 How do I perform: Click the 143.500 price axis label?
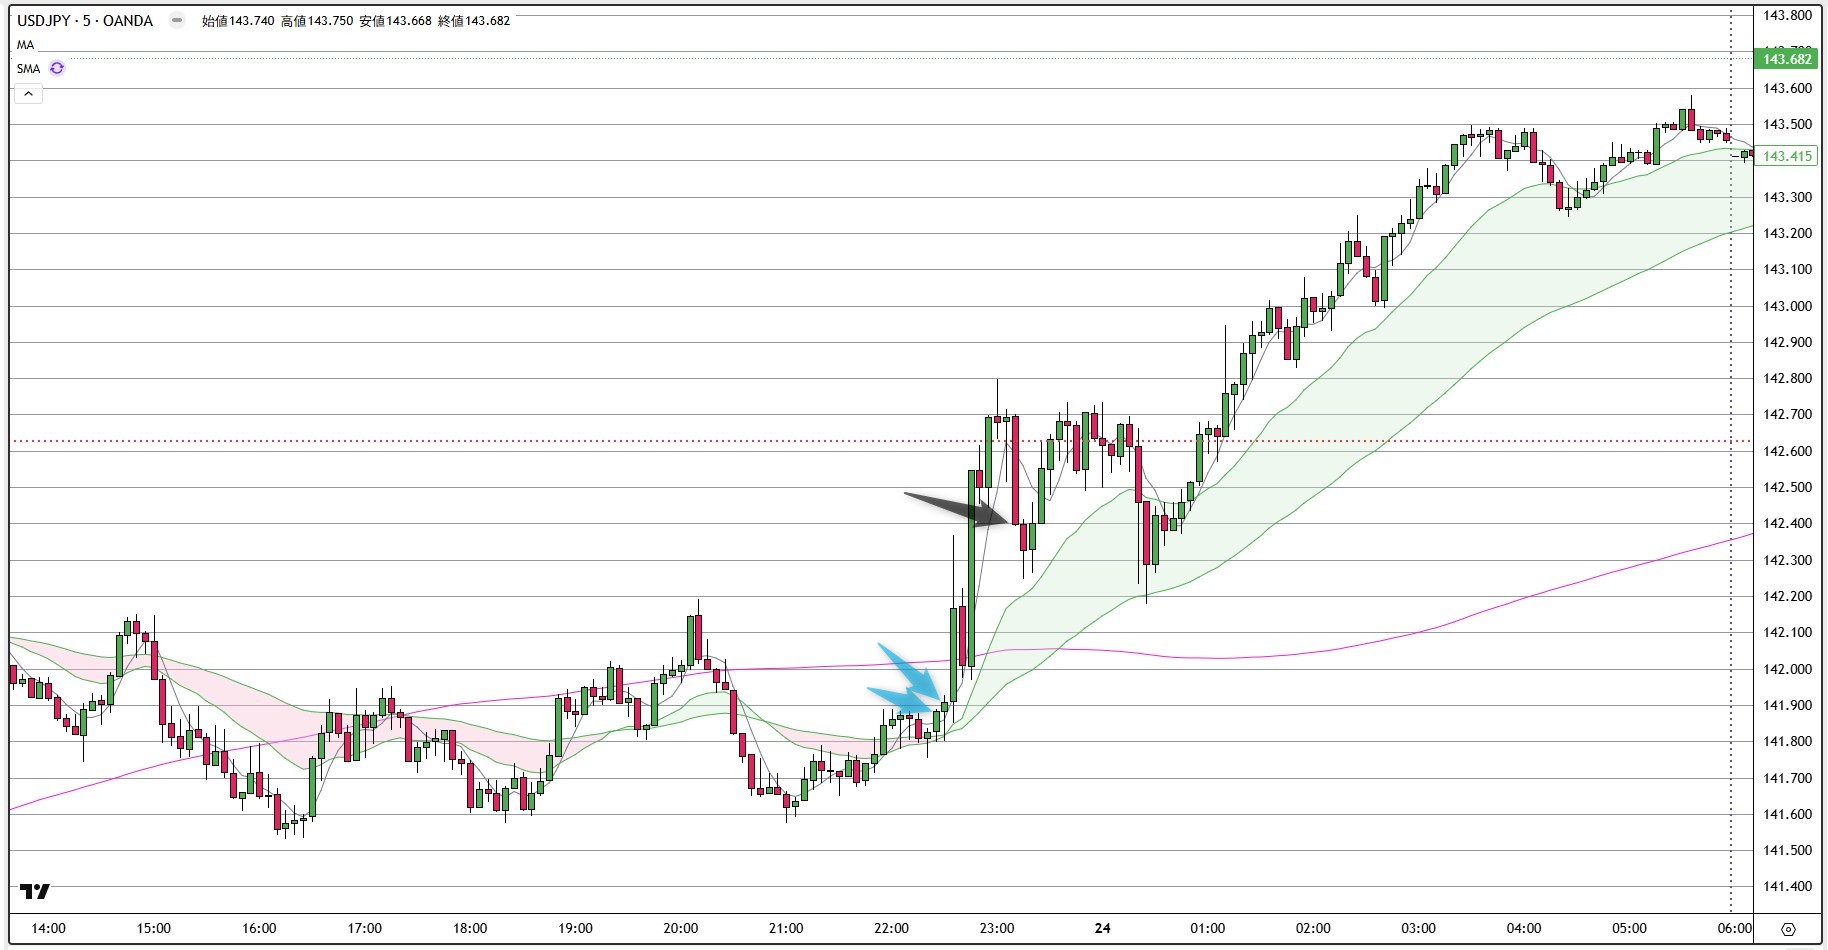click(x=1787, y=125)
